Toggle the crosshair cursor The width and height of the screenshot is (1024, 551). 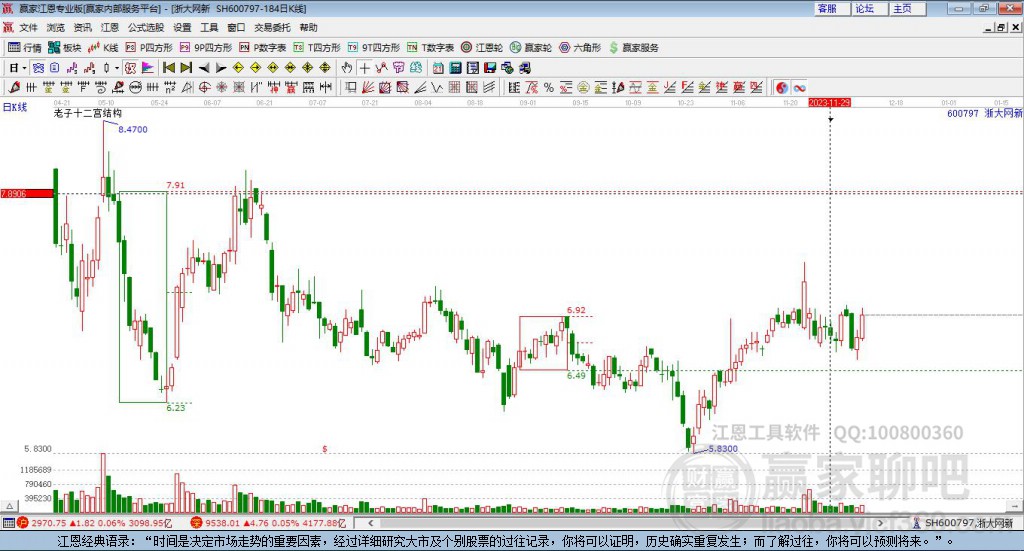[364, 68]
